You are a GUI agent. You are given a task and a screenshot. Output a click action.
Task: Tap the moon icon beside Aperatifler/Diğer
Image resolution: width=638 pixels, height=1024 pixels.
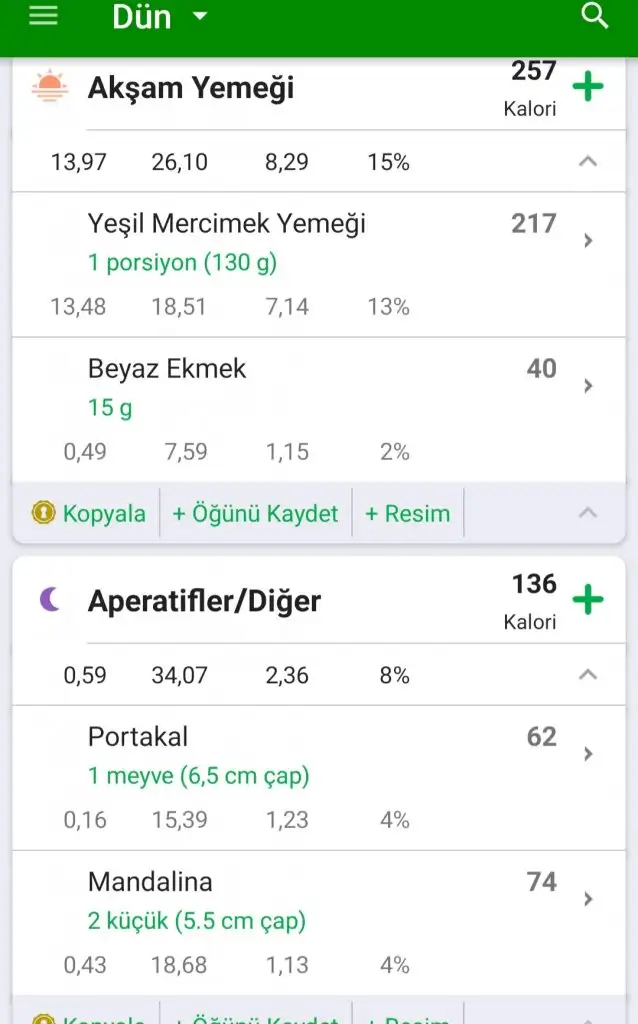[49, 600]
